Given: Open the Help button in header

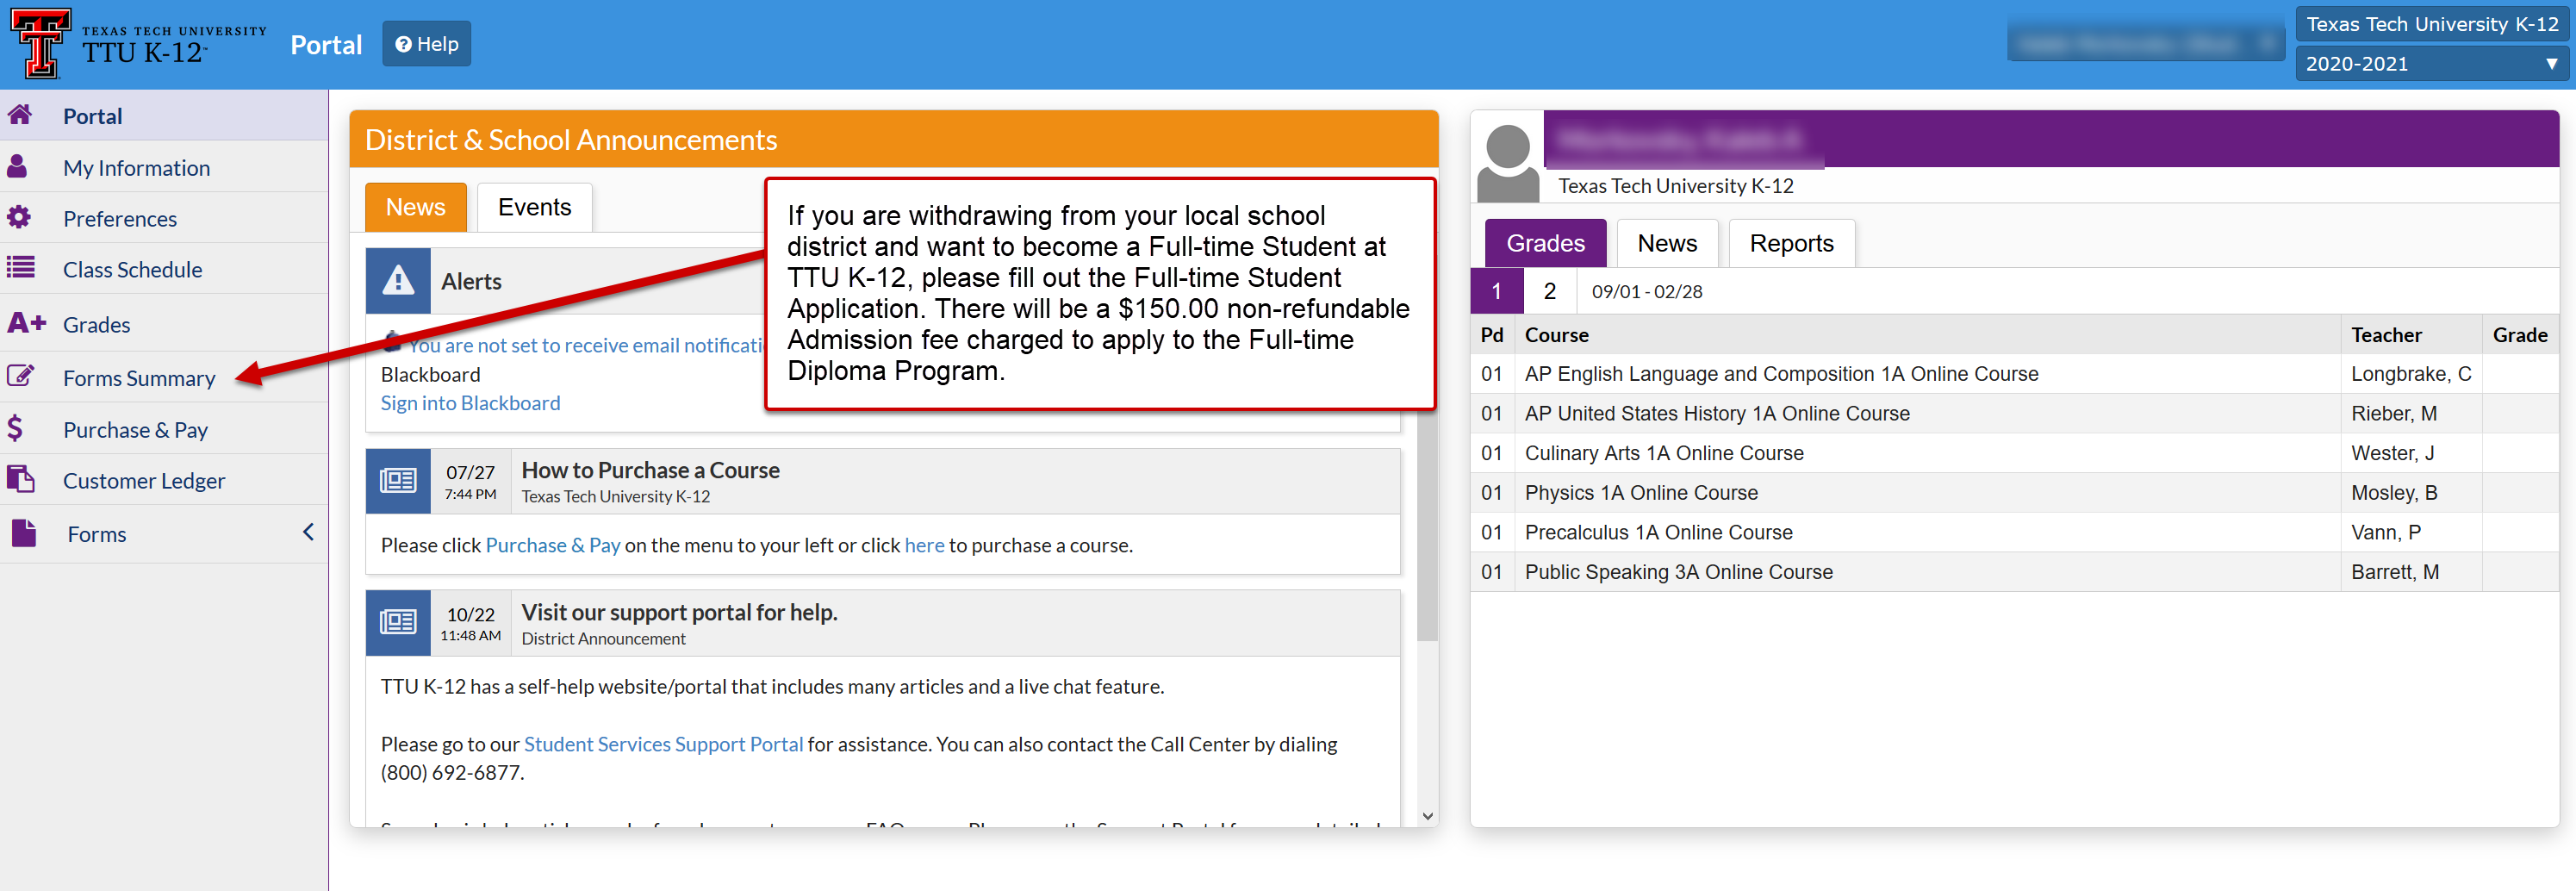Looking at the screenshot, I should [x=426, y=44].
